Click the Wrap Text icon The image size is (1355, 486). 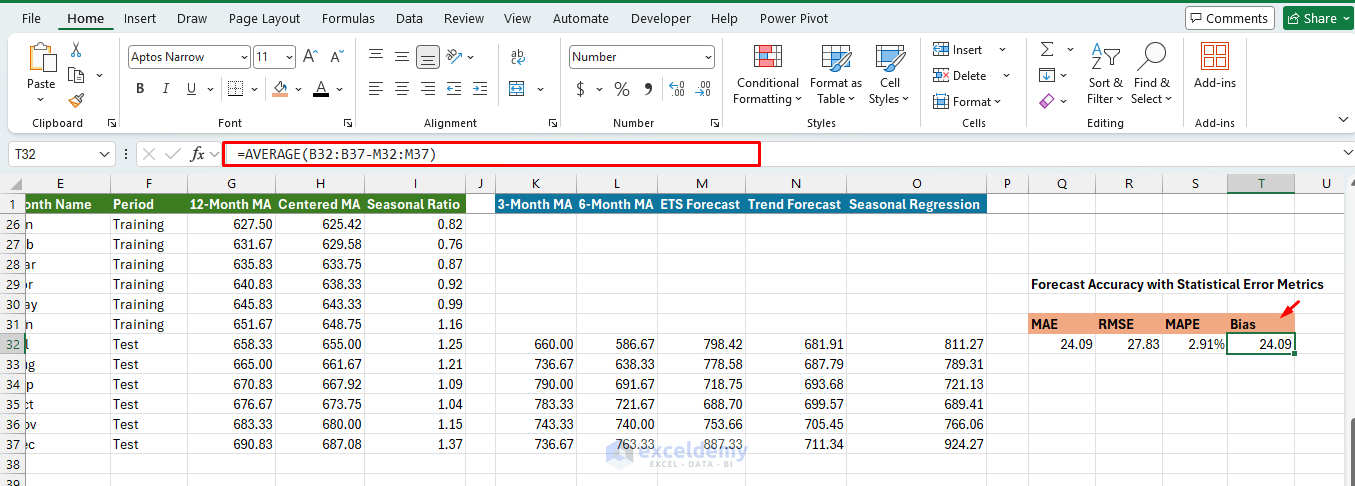(518, 57)
